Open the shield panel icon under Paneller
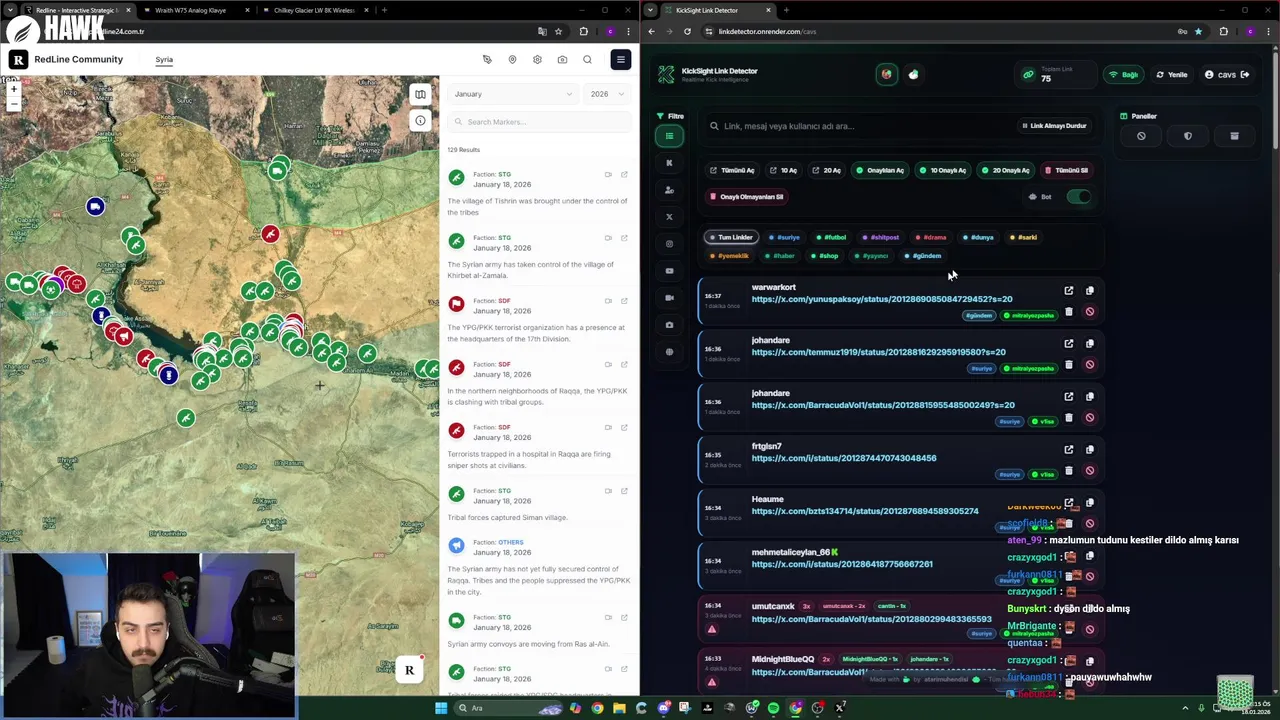Image resolution: width=1280 pixels, height=720 pixels. pos(1187,136)
